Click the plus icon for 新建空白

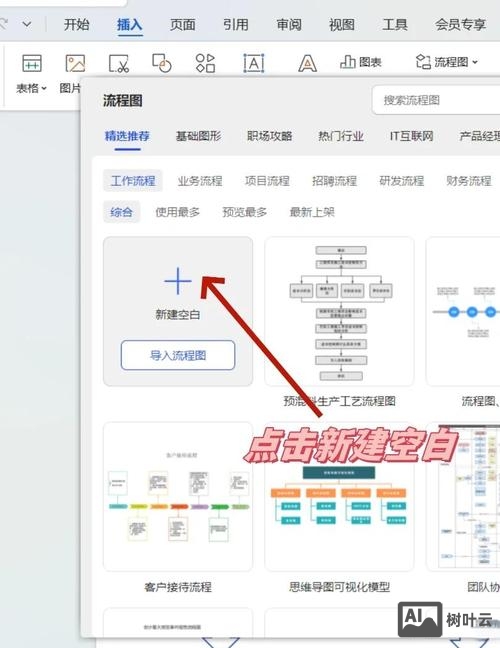point(178,281)
